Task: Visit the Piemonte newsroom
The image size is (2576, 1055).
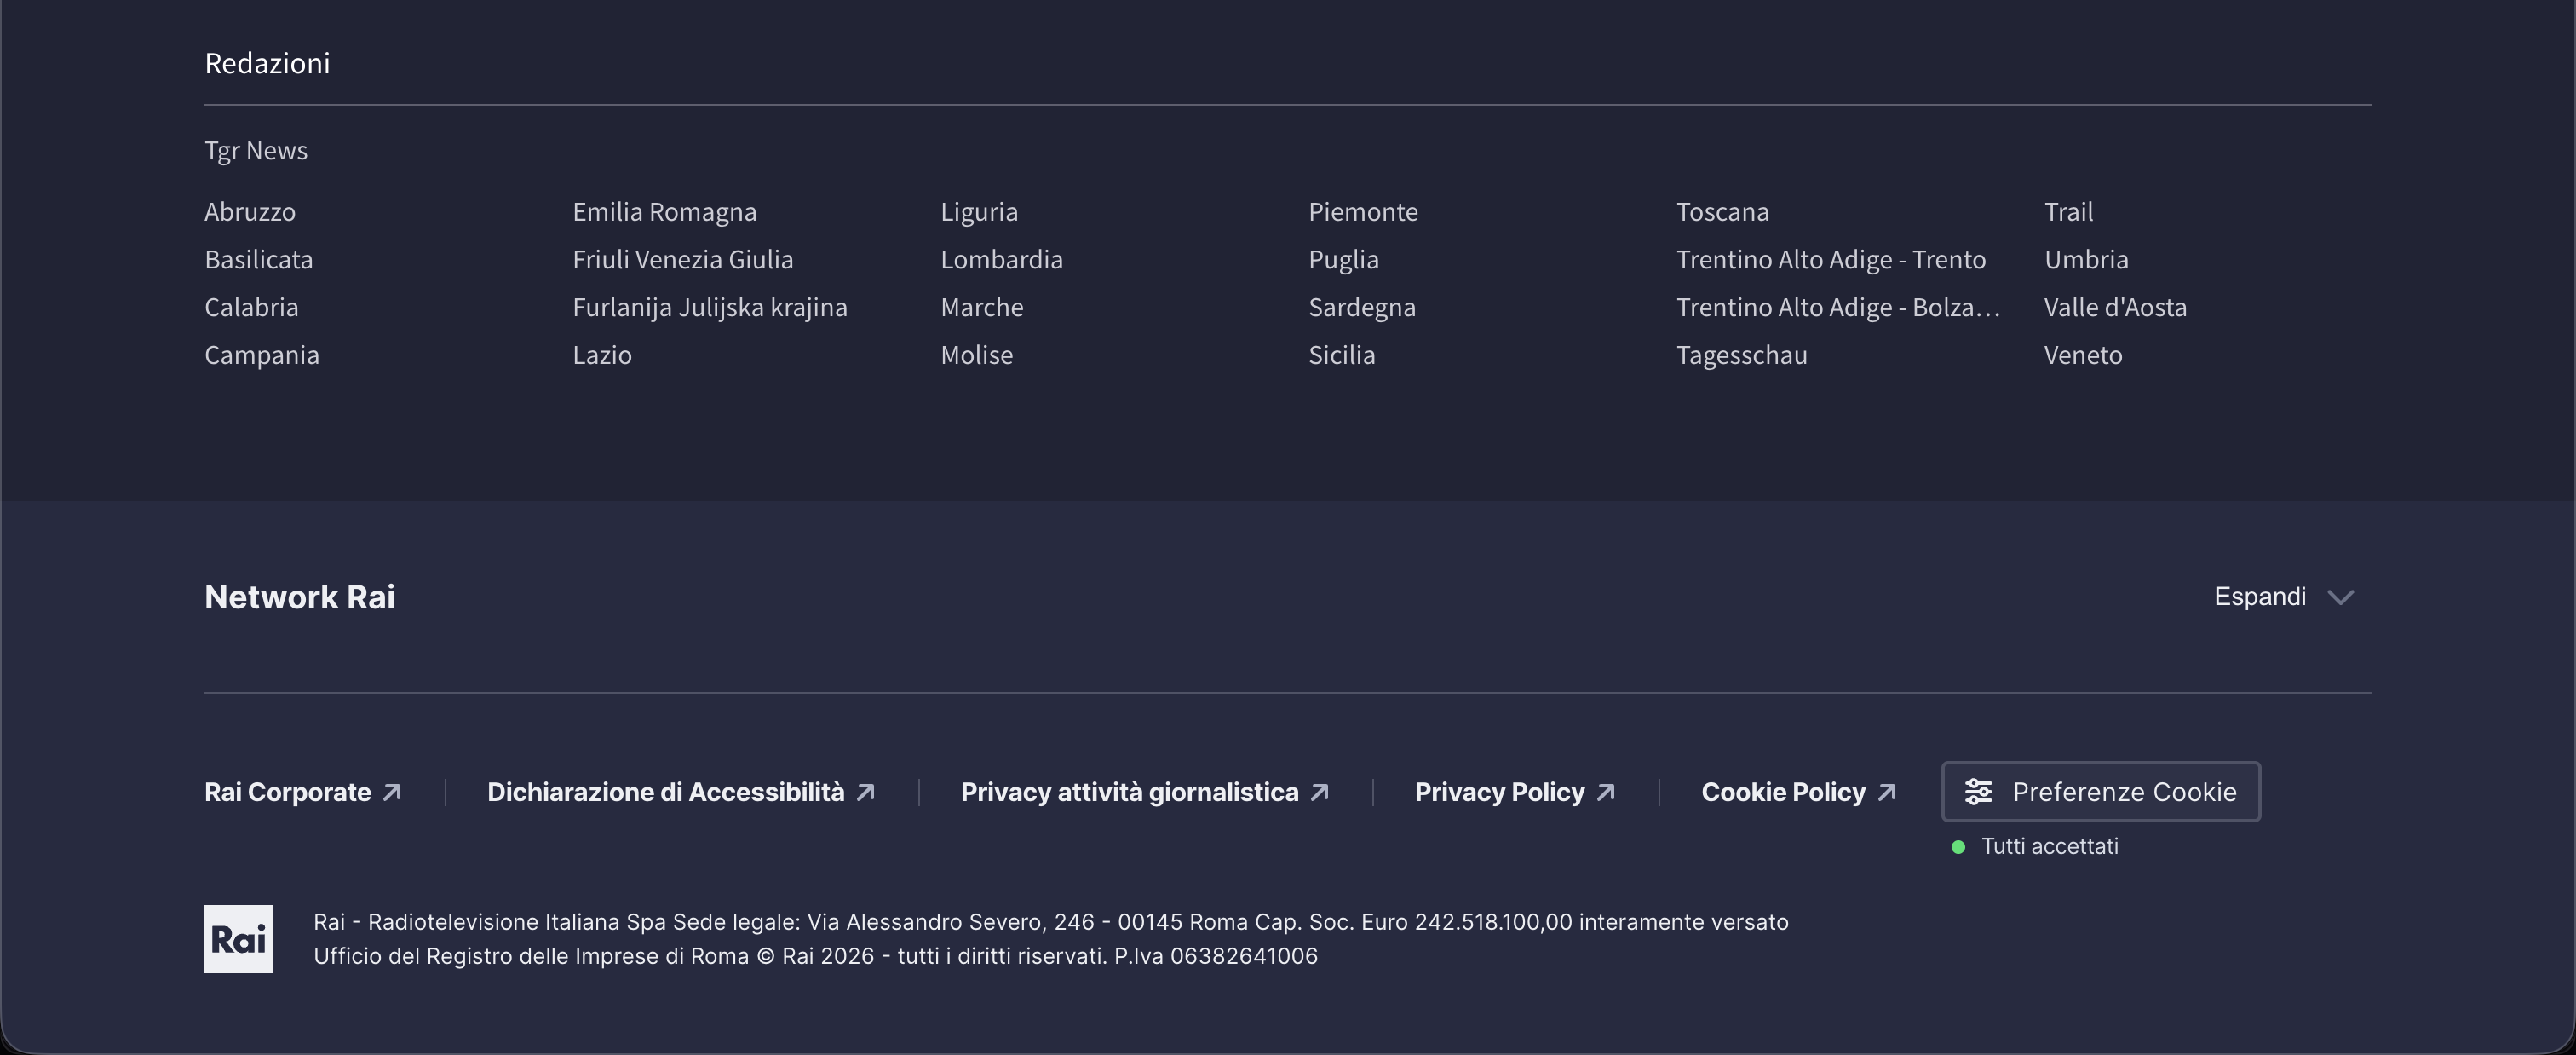Action: click(x=1363, y=212)
